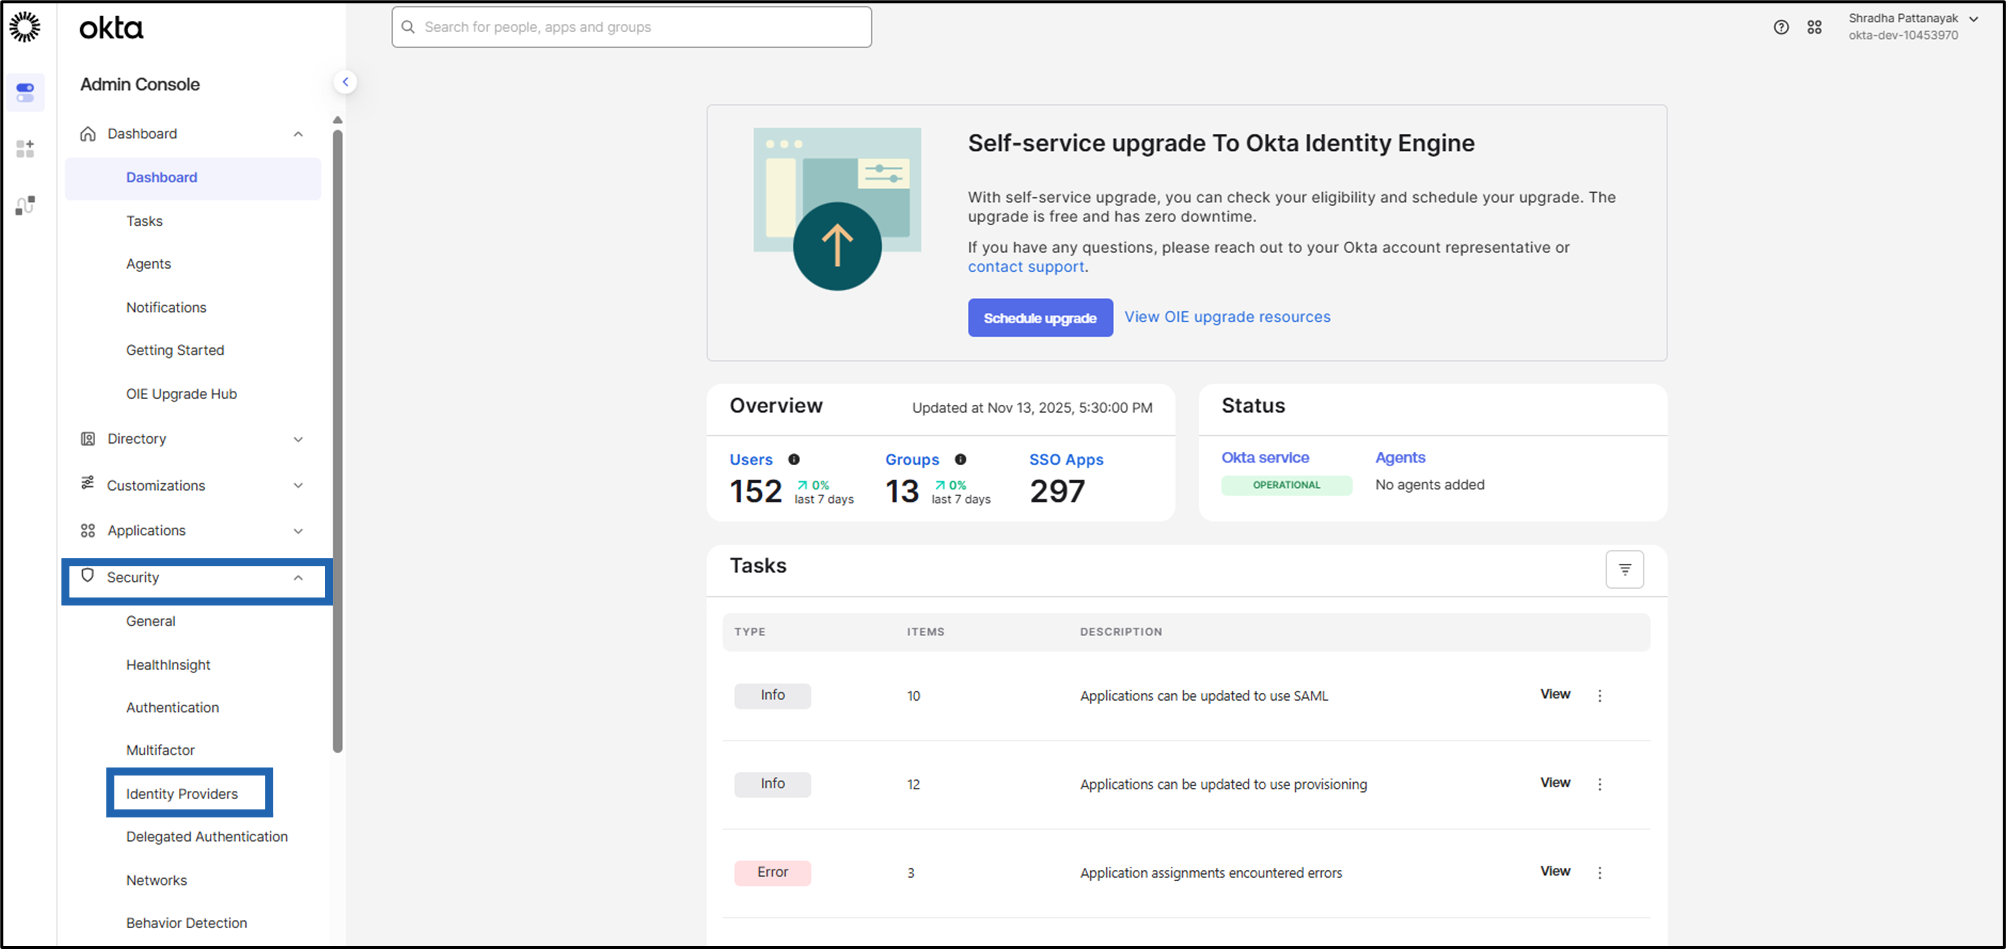Collapse the Dashboard section chevron
Screen dimensions: 2006x949
pos(298,134)
